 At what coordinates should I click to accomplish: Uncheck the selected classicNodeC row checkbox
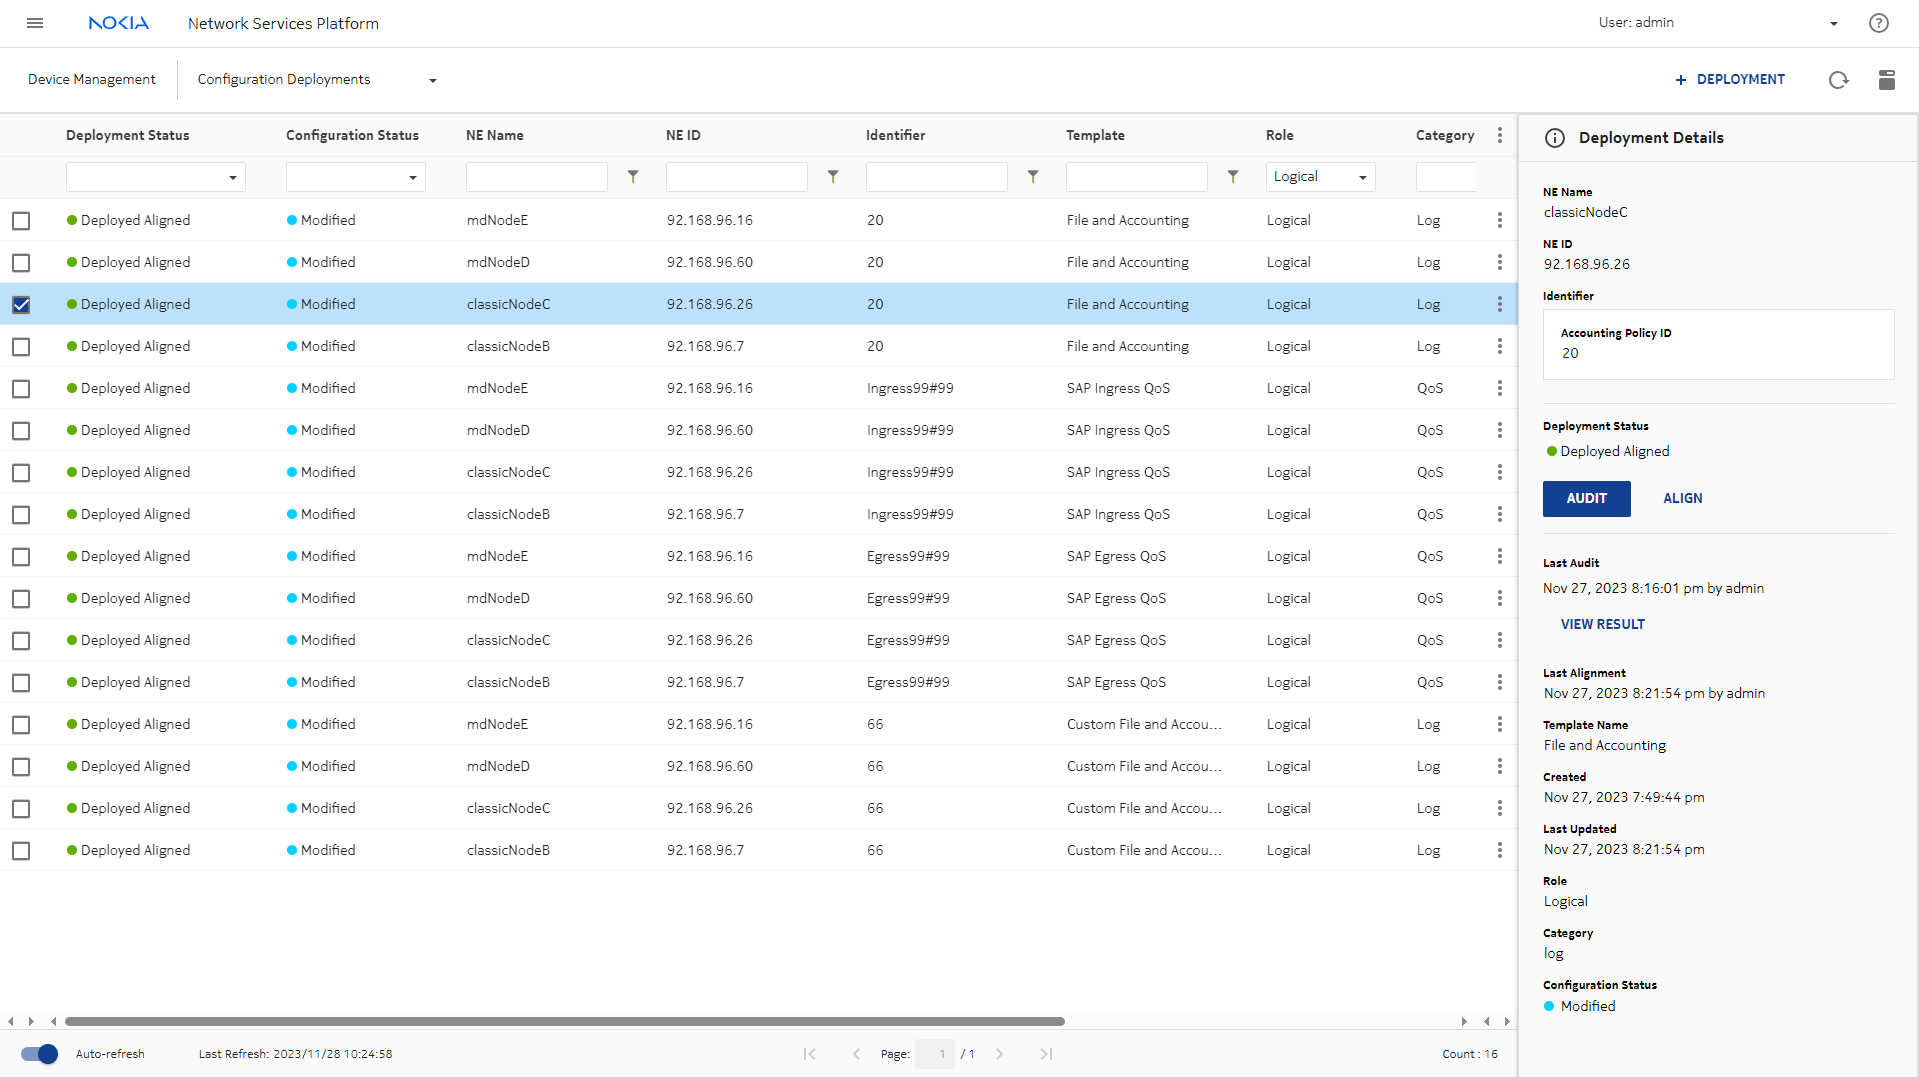pyautogui.click(x=21, y=305)
